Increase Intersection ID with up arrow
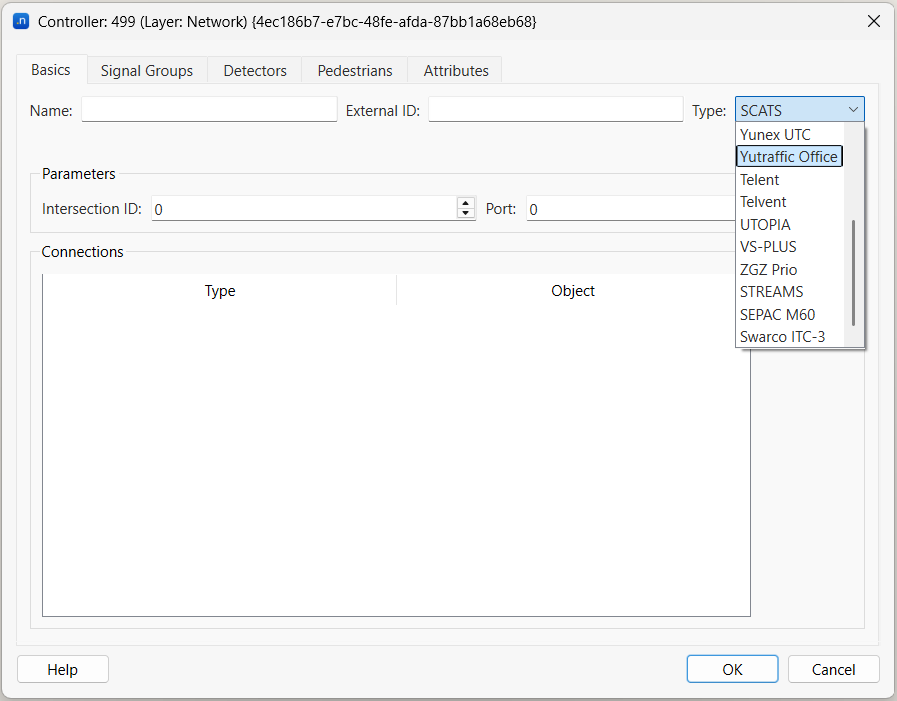Viewport: 897px width, 701px height. [x=466, y=203]
